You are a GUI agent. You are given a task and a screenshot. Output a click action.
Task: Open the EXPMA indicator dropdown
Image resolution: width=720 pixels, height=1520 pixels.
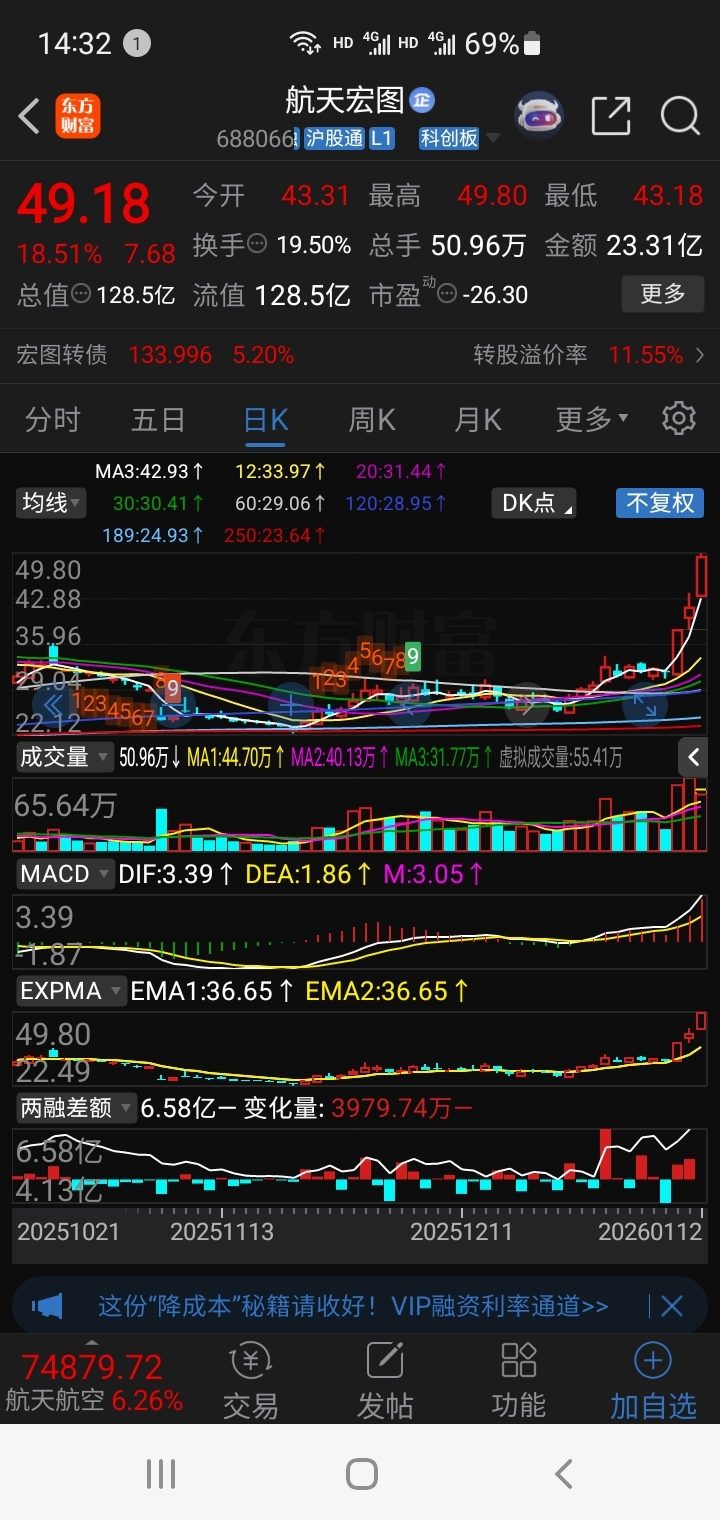[69, 991]
